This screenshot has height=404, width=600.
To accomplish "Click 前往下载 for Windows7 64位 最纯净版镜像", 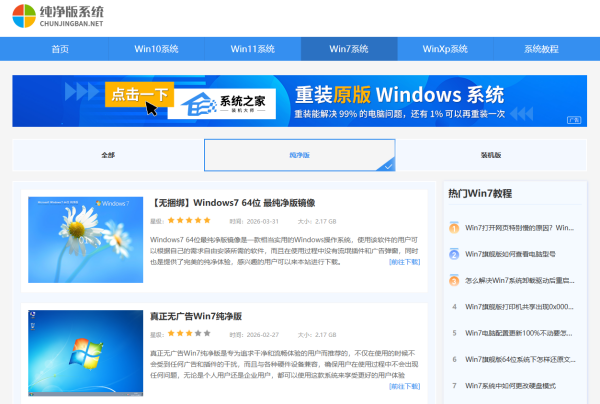I will [404, 262].
